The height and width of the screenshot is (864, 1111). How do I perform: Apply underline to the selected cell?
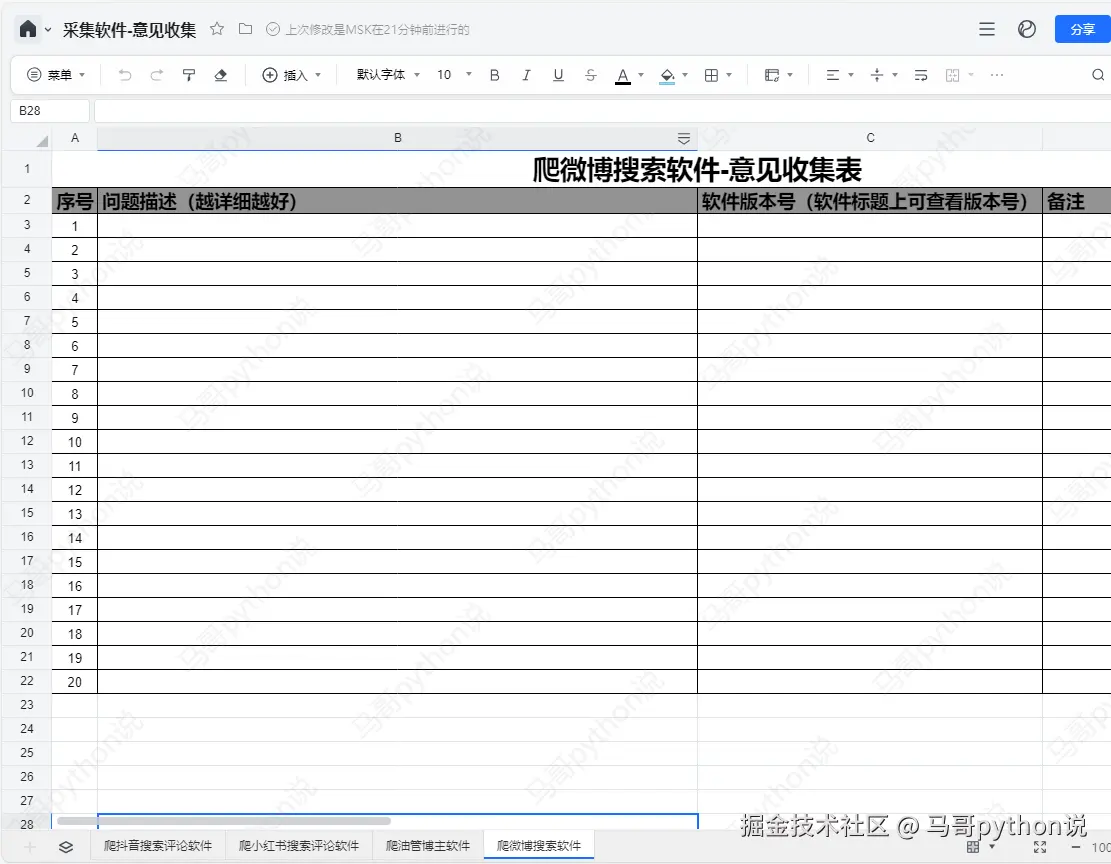point(558,74)
